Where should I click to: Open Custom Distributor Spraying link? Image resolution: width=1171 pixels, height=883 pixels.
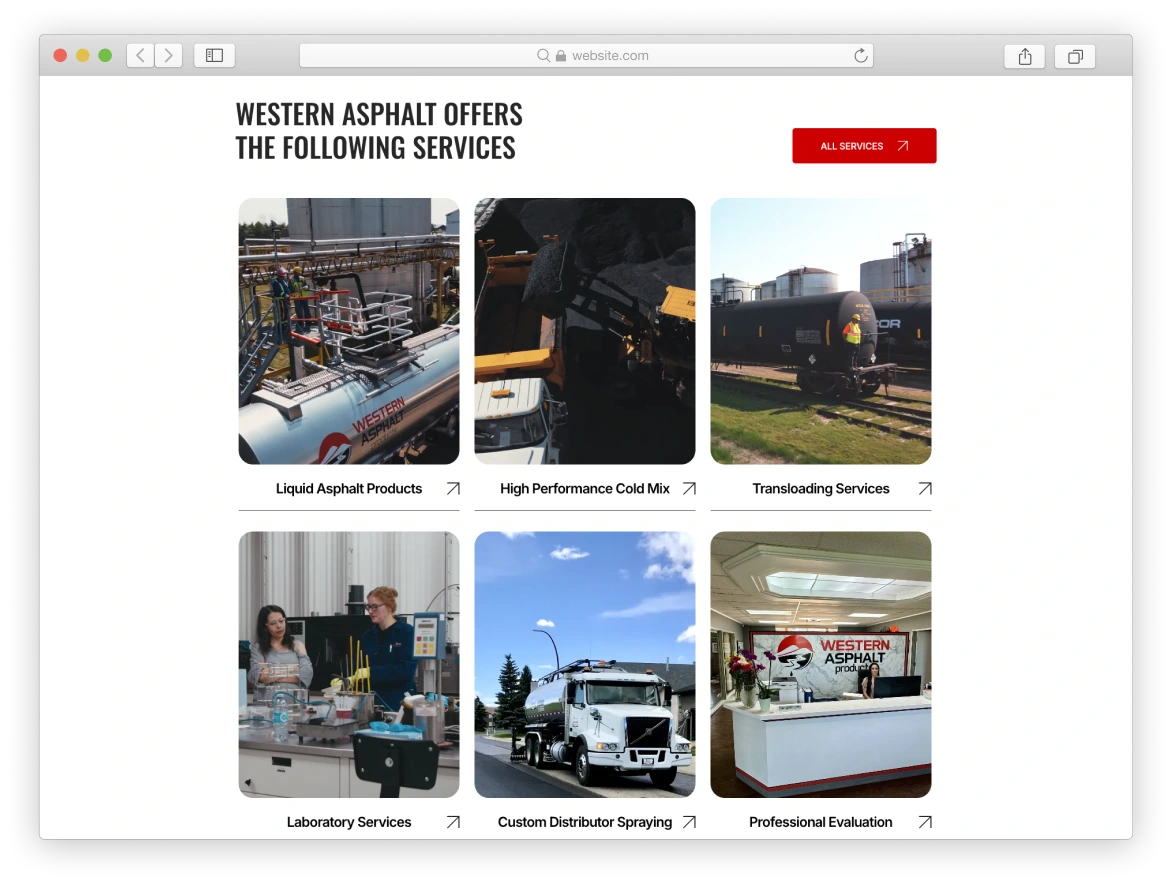(x=585, y=822)
